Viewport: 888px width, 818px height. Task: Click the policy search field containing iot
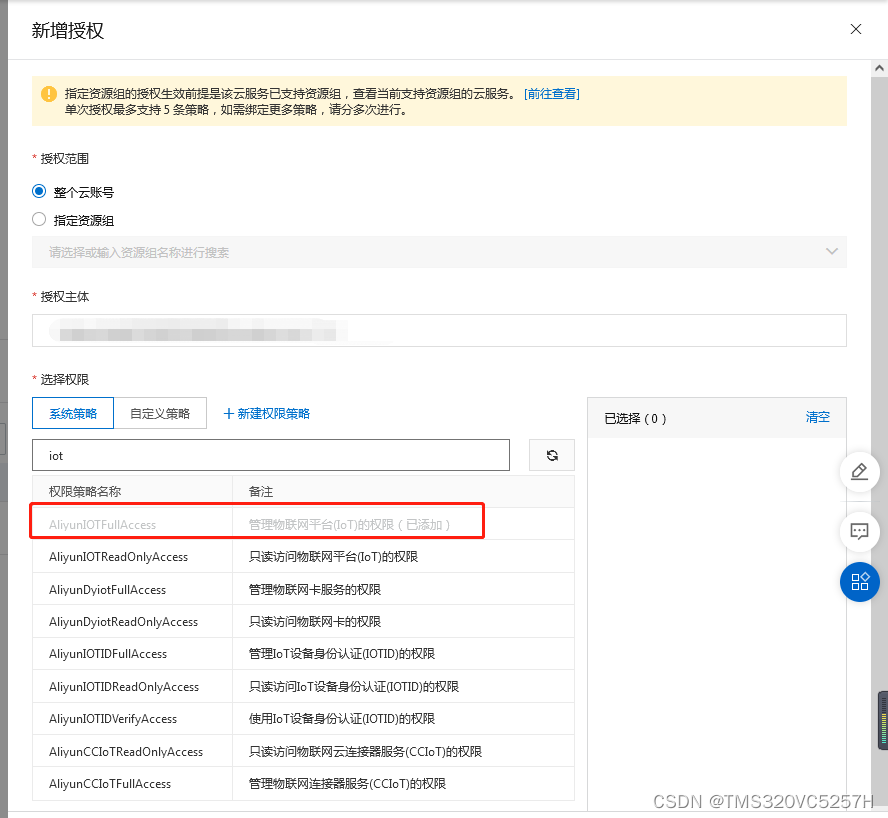(271, 455)
